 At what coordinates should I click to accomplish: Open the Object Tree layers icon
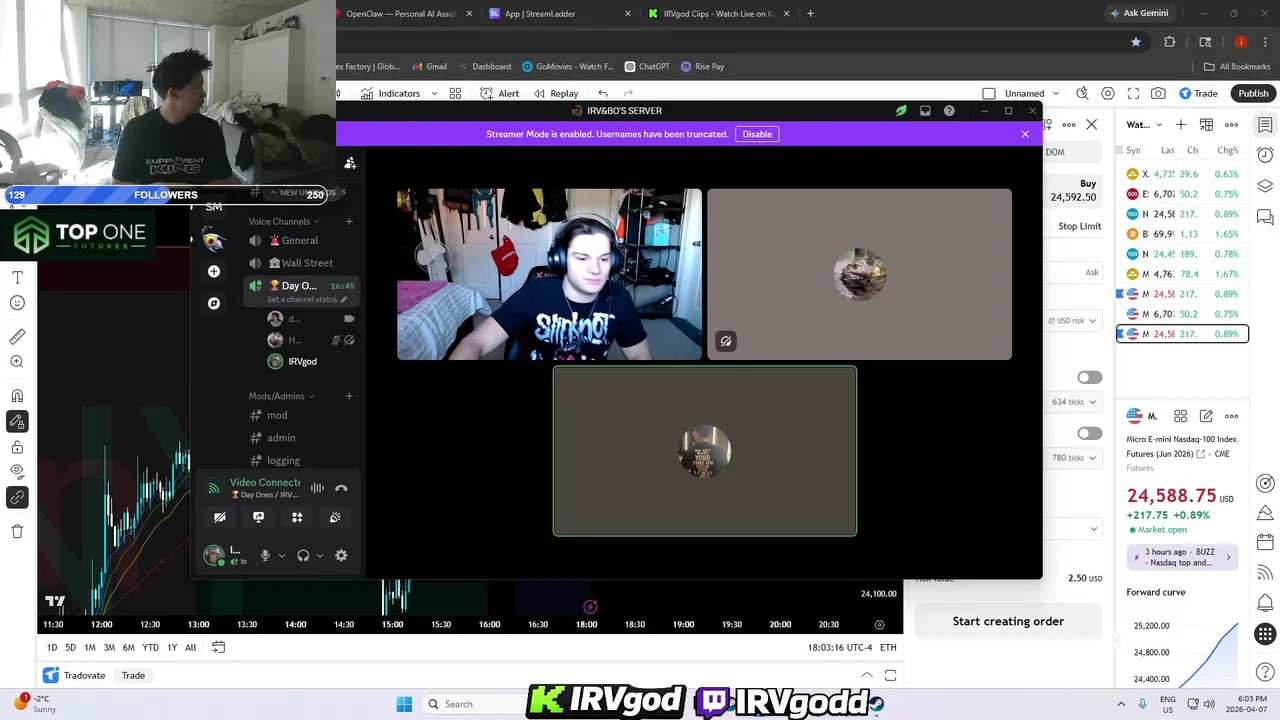[1265, 186]
